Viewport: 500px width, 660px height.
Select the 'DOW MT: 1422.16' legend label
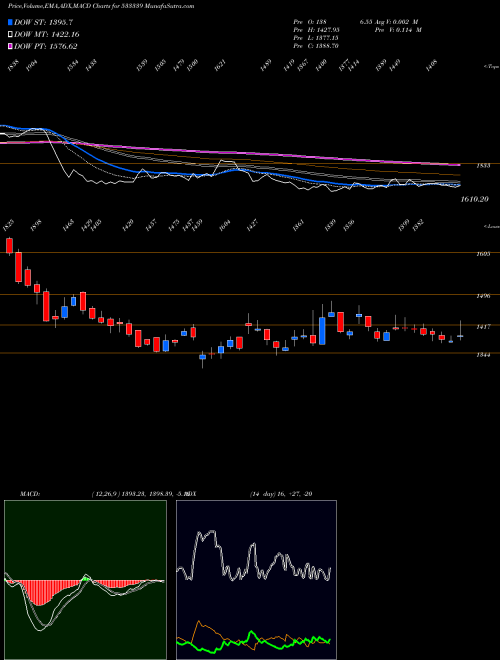47,35
